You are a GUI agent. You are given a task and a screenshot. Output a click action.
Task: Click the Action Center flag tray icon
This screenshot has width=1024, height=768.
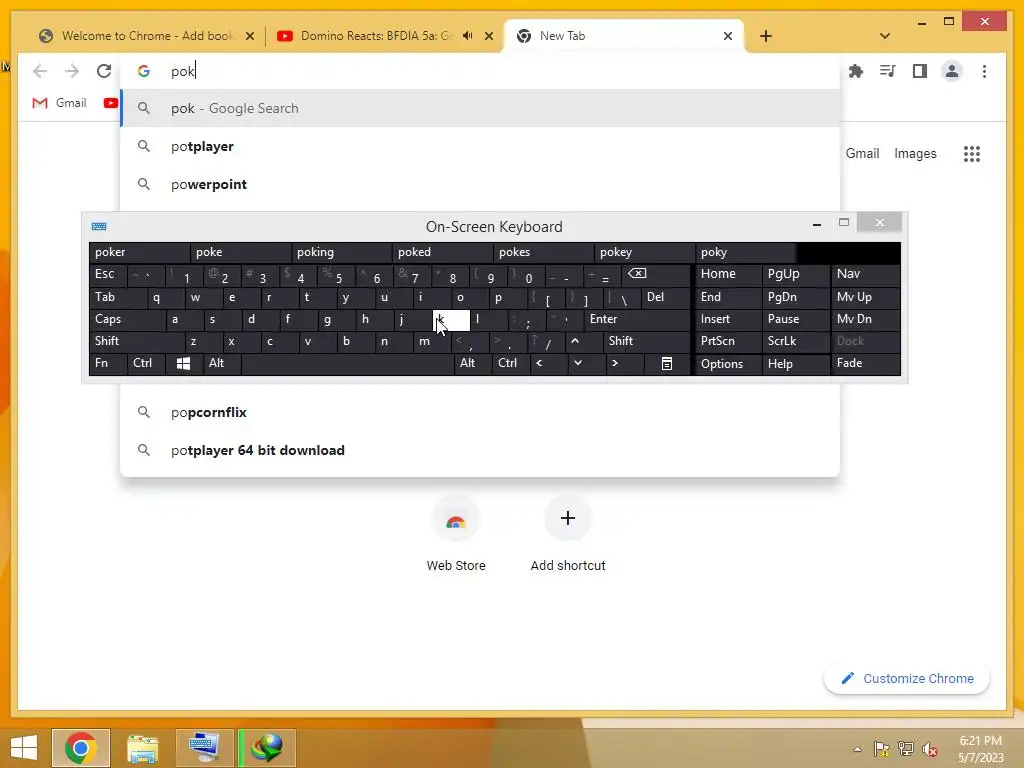pos(881,749)
